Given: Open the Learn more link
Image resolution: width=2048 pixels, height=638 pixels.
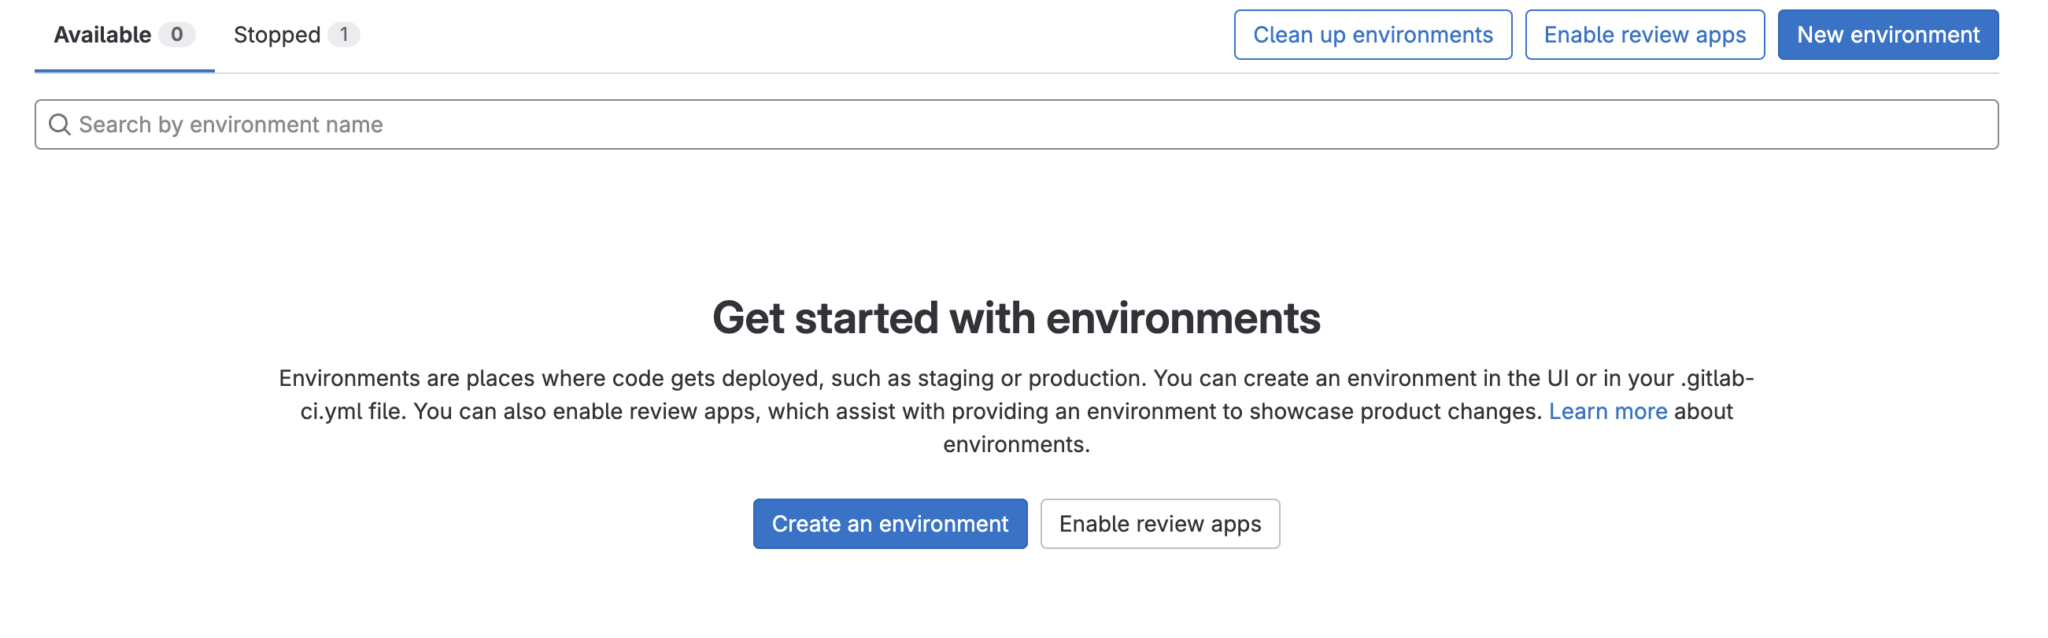Looking at the screenshot, I should 1607,411.
